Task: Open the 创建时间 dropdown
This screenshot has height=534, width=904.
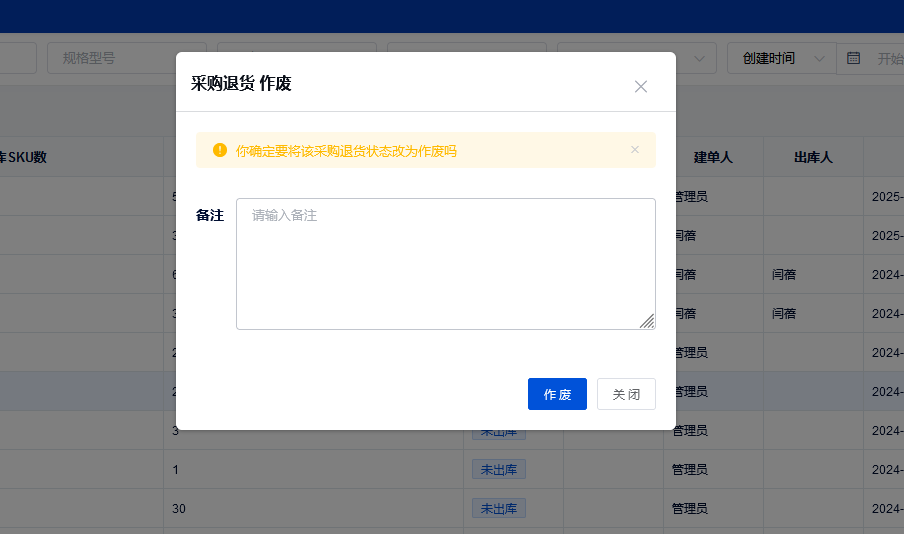Action: (782, 58)
